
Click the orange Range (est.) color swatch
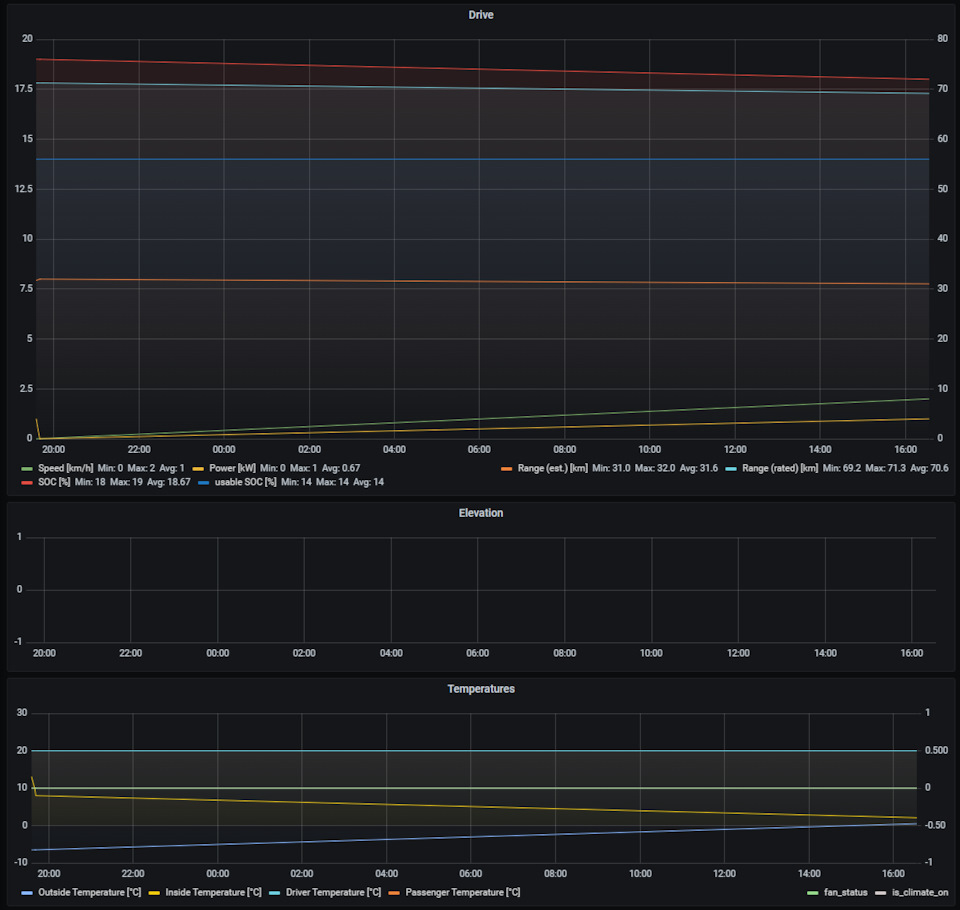click(x=506, y=468)
